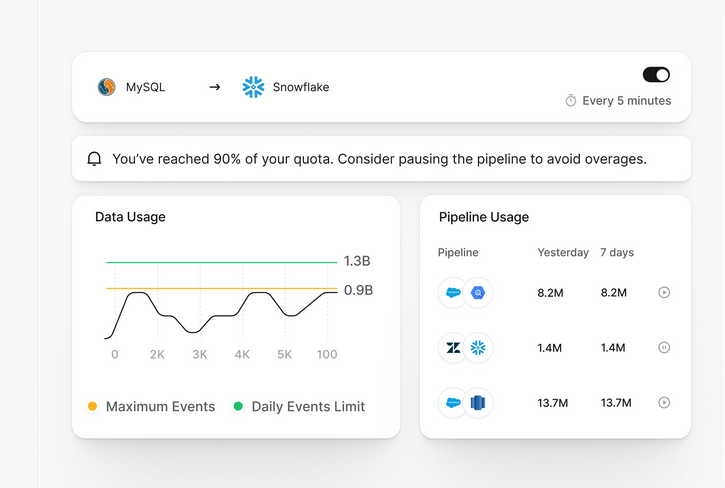Click the 0.9B chart value label
The height and width of the screenshot is (488, 725).
pos(358,290)
